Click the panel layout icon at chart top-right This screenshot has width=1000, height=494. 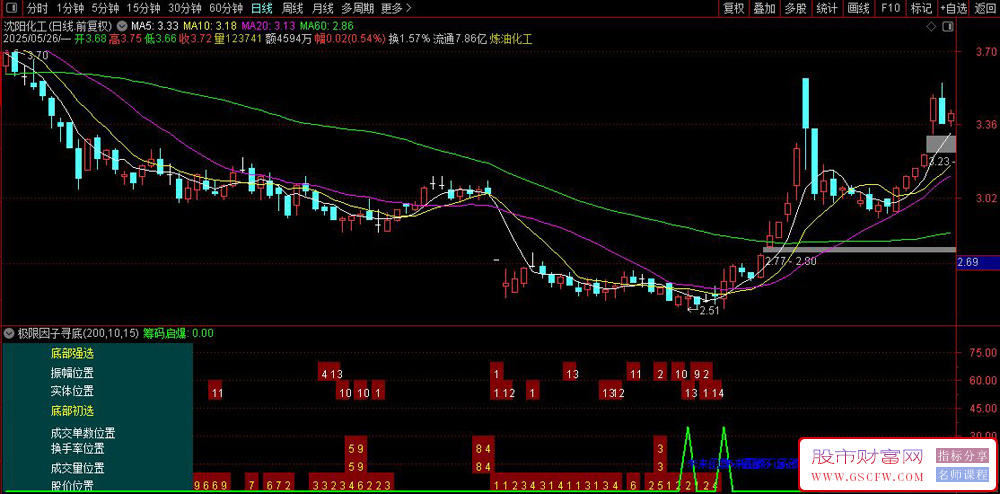pos(948,26)
